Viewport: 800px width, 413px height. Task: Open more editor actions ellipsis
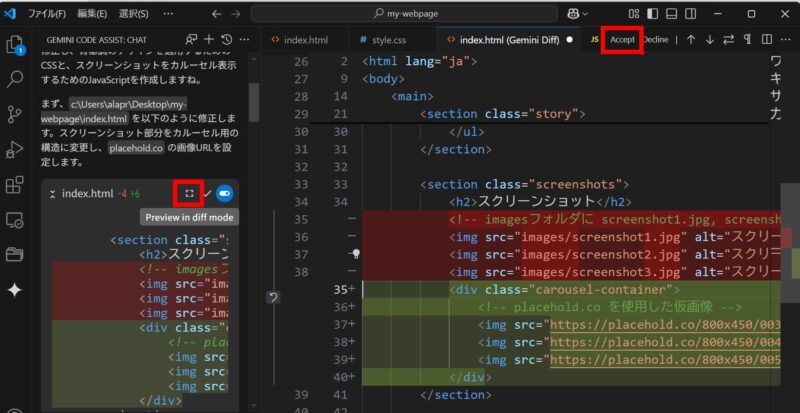pos(784,39)
